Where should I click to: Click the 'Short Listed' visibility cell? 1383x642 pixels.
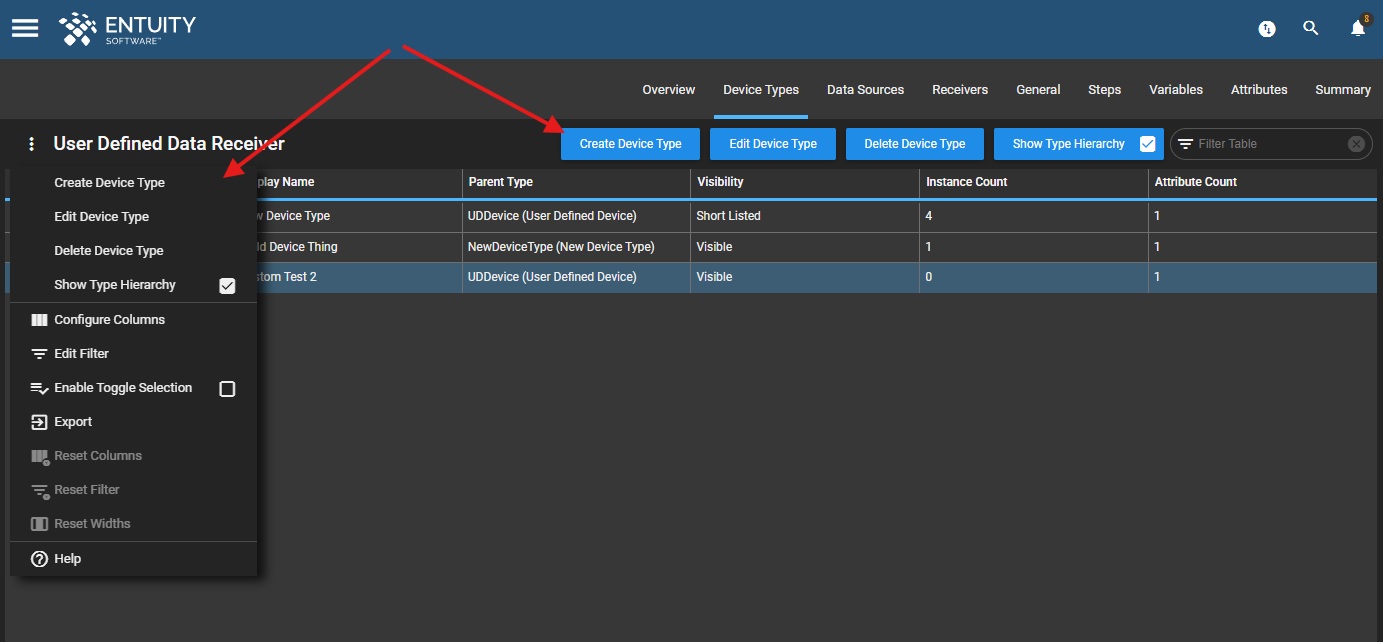[805, 216]
